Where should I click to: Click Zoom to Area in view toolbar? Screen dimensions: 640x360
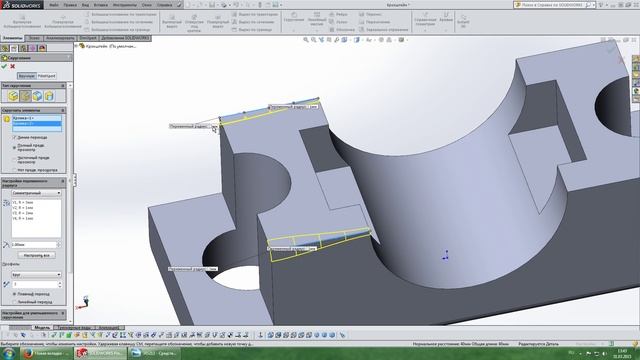[313, 40]
